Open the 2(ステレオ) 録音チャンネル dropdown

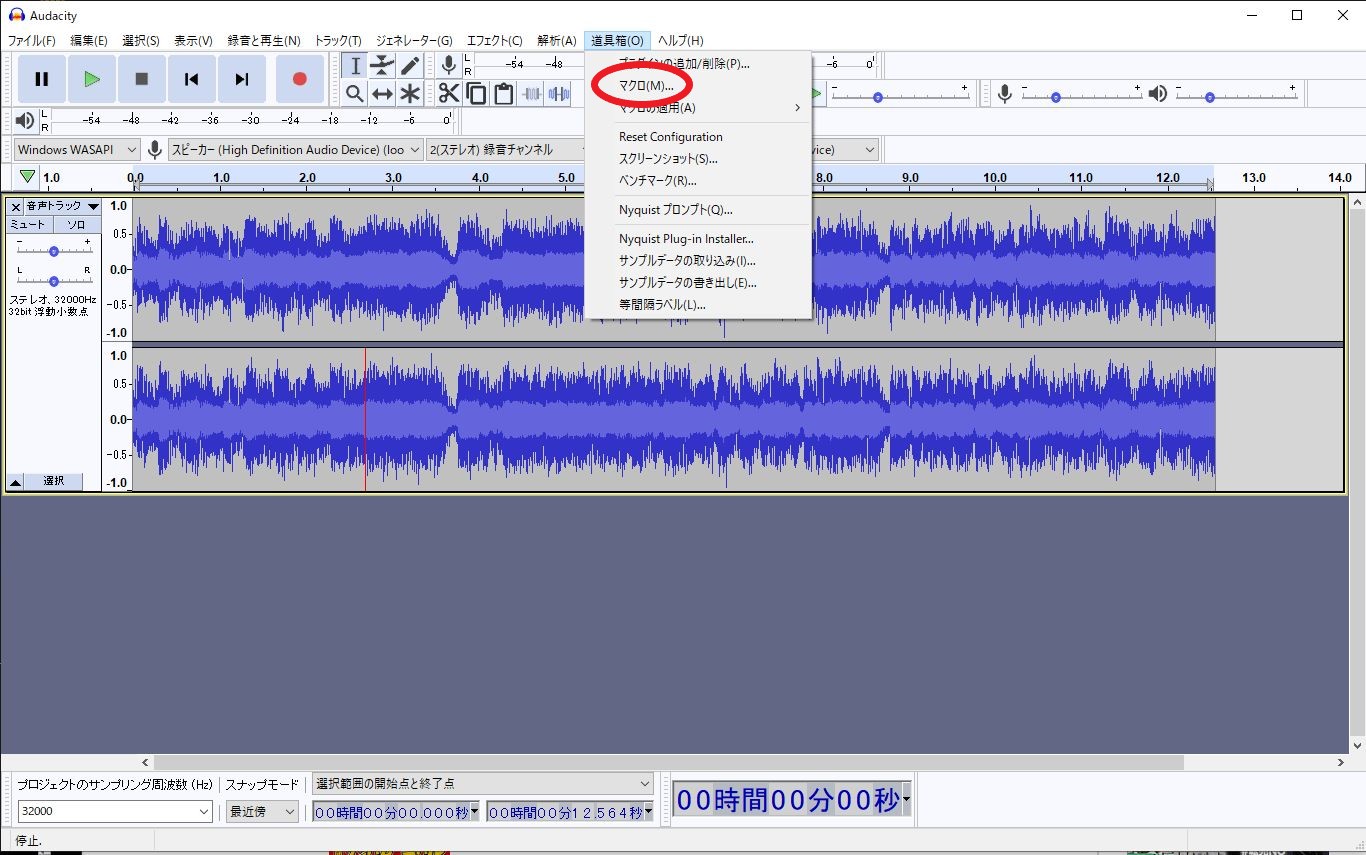[x=505, y=150]
